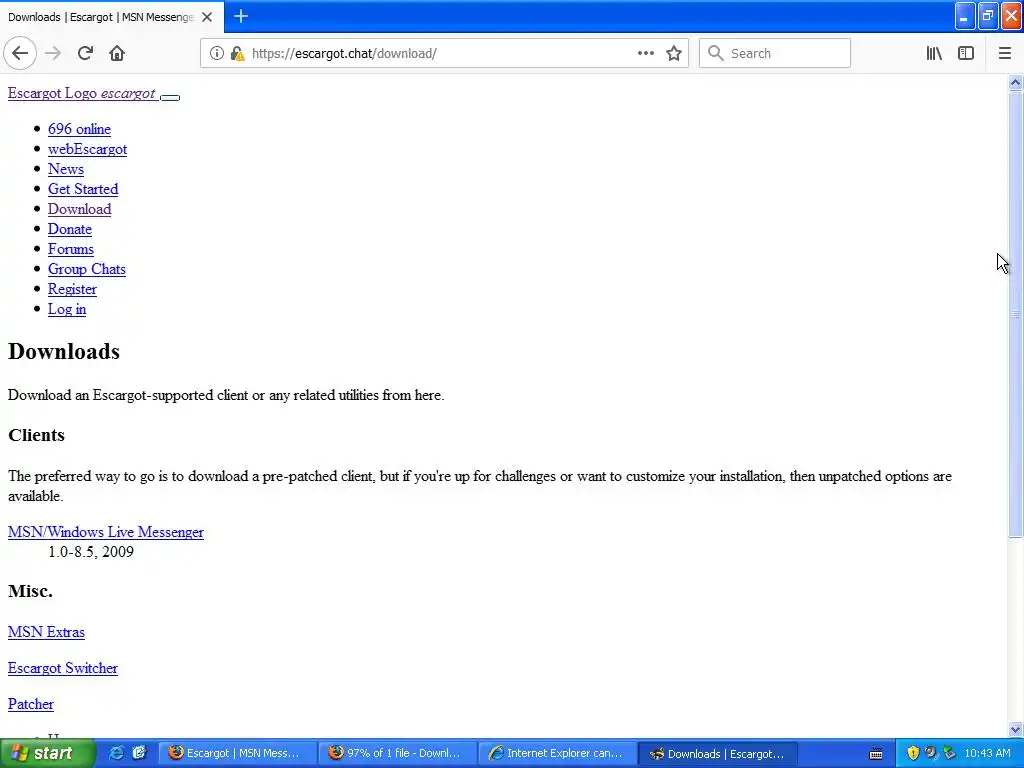Open a new tab with plus button
The image size is (1024, 768).
tap(241, 16)
